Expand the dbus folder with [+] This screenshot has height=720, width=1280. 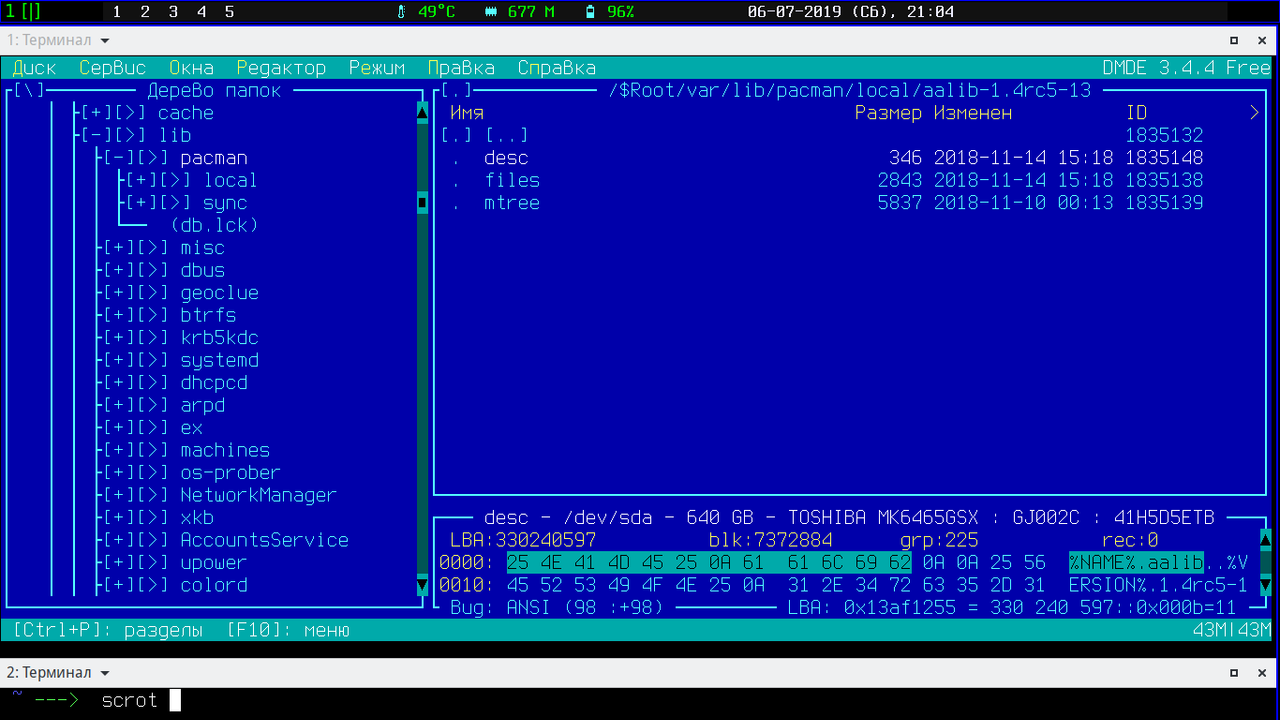point(119,270)
